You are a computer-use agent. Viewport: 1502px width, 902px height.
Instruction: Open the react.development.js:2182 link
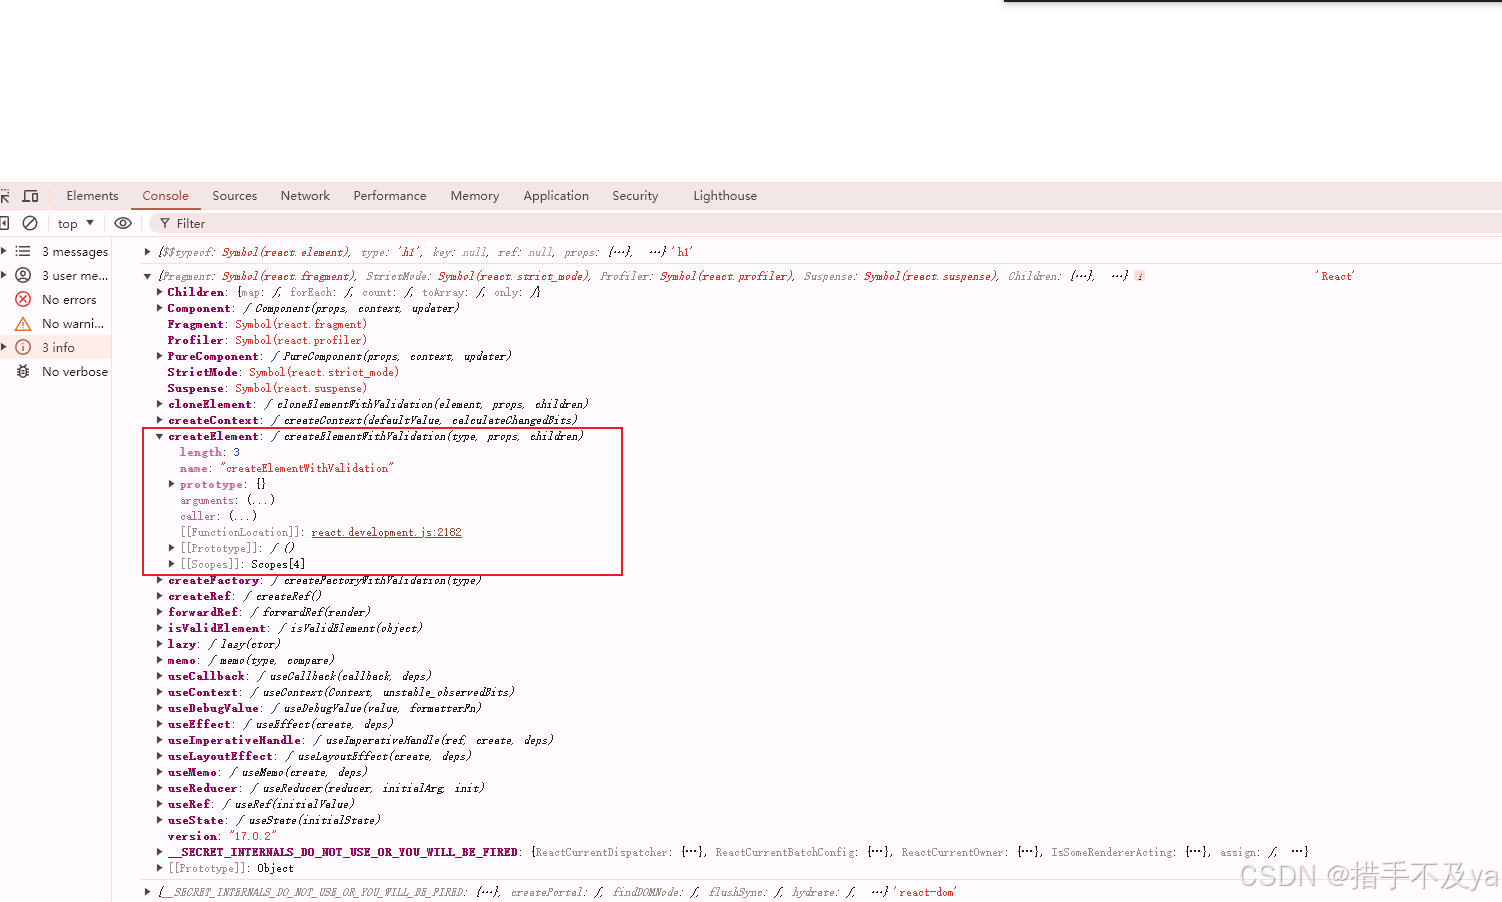(x=386, y=532)
